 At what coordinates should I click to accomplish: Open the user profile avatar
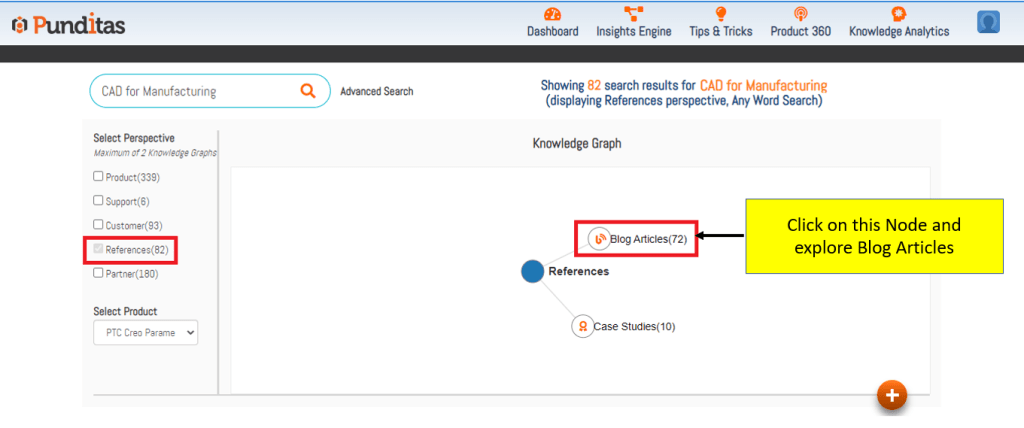[990, 21]
